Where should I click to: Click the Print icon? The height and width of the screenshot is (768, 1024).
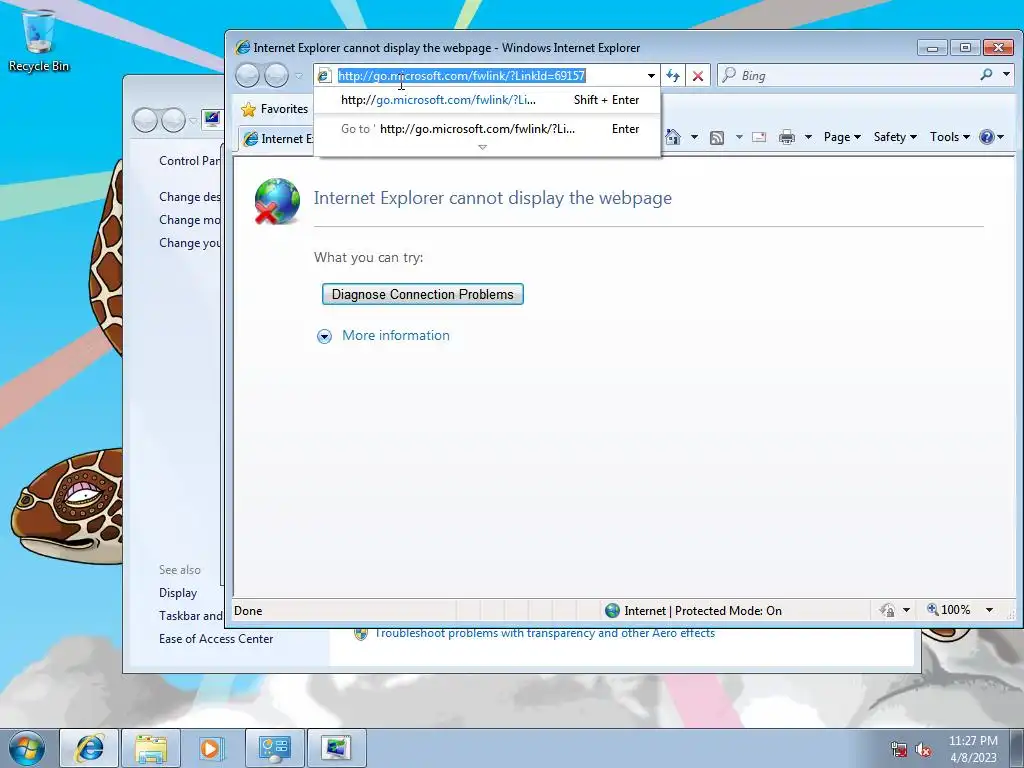pyautogui.click(x=787, y=137)
